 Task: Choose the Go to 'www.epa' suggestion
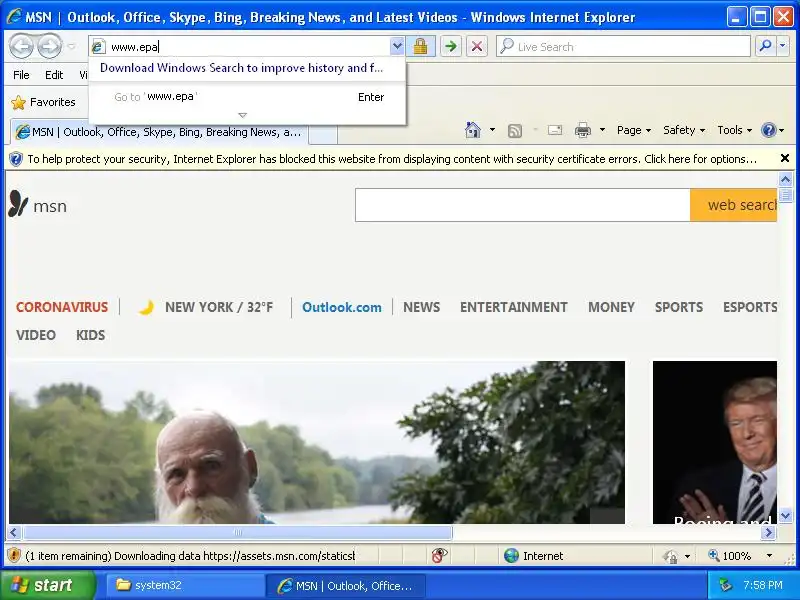tap(248, 97)
